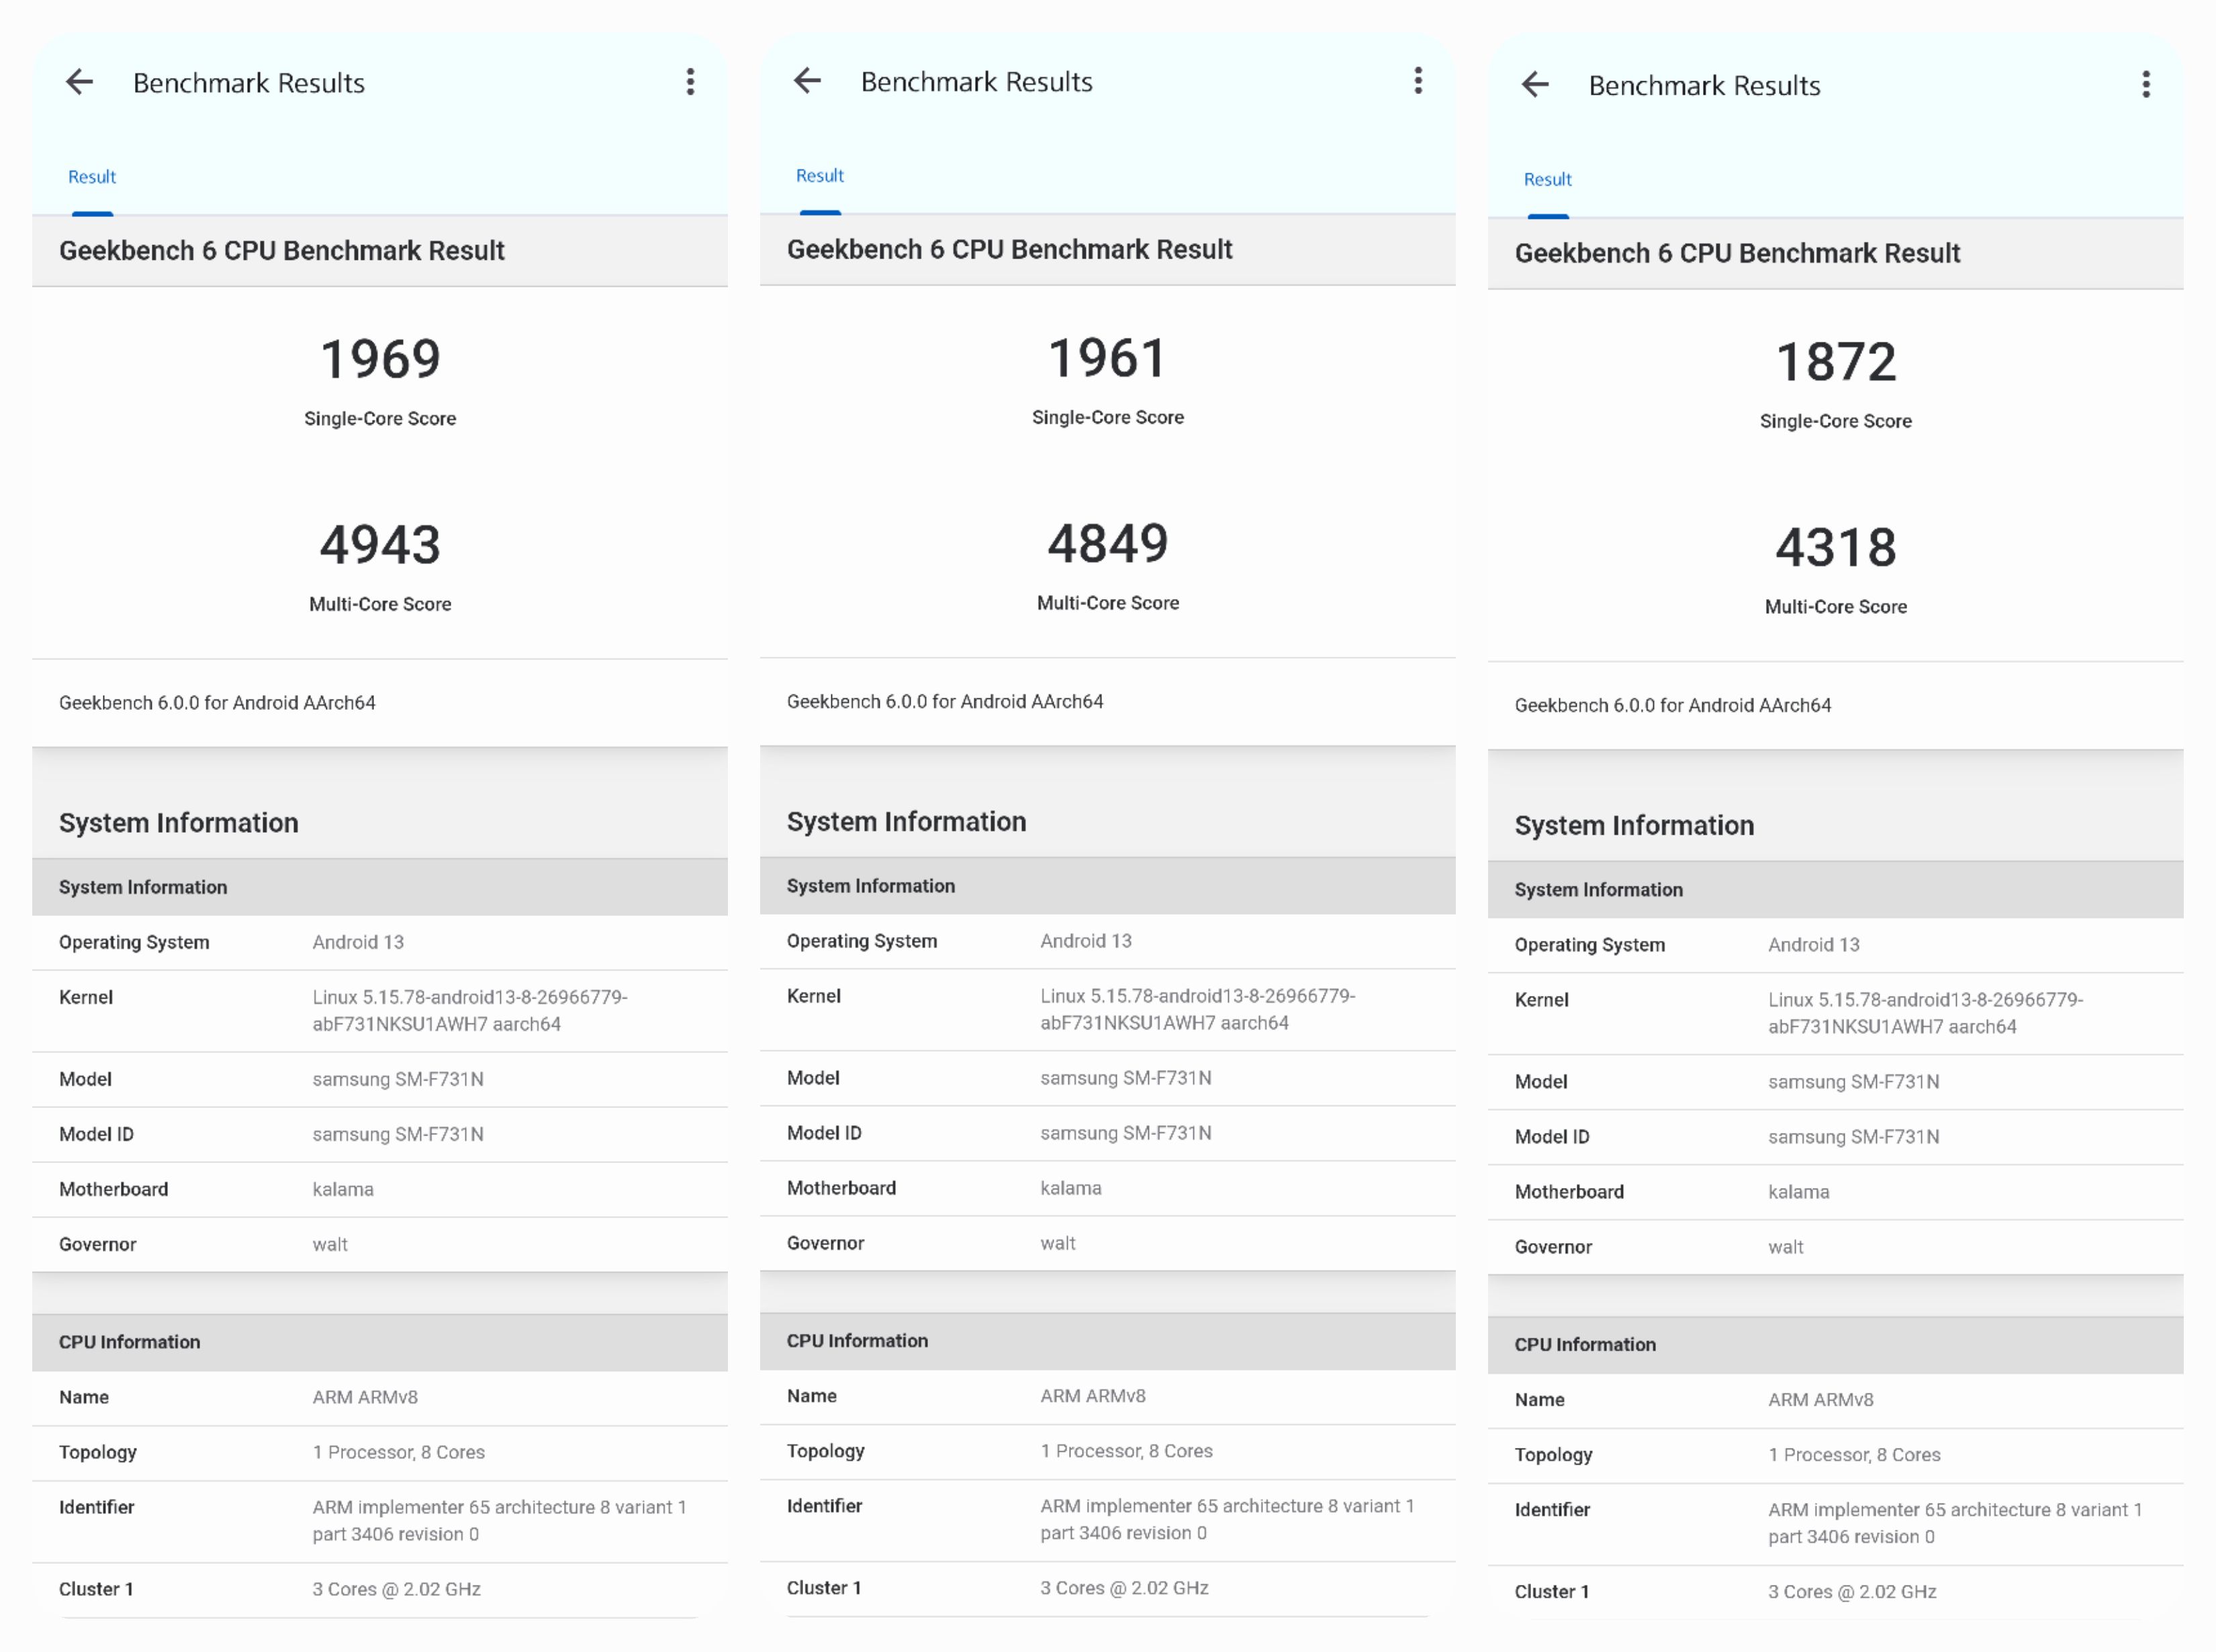Open three-dot menu in the 1872 score panel
Screen dimensions: 2216x1652
[x=2146, y=85]
